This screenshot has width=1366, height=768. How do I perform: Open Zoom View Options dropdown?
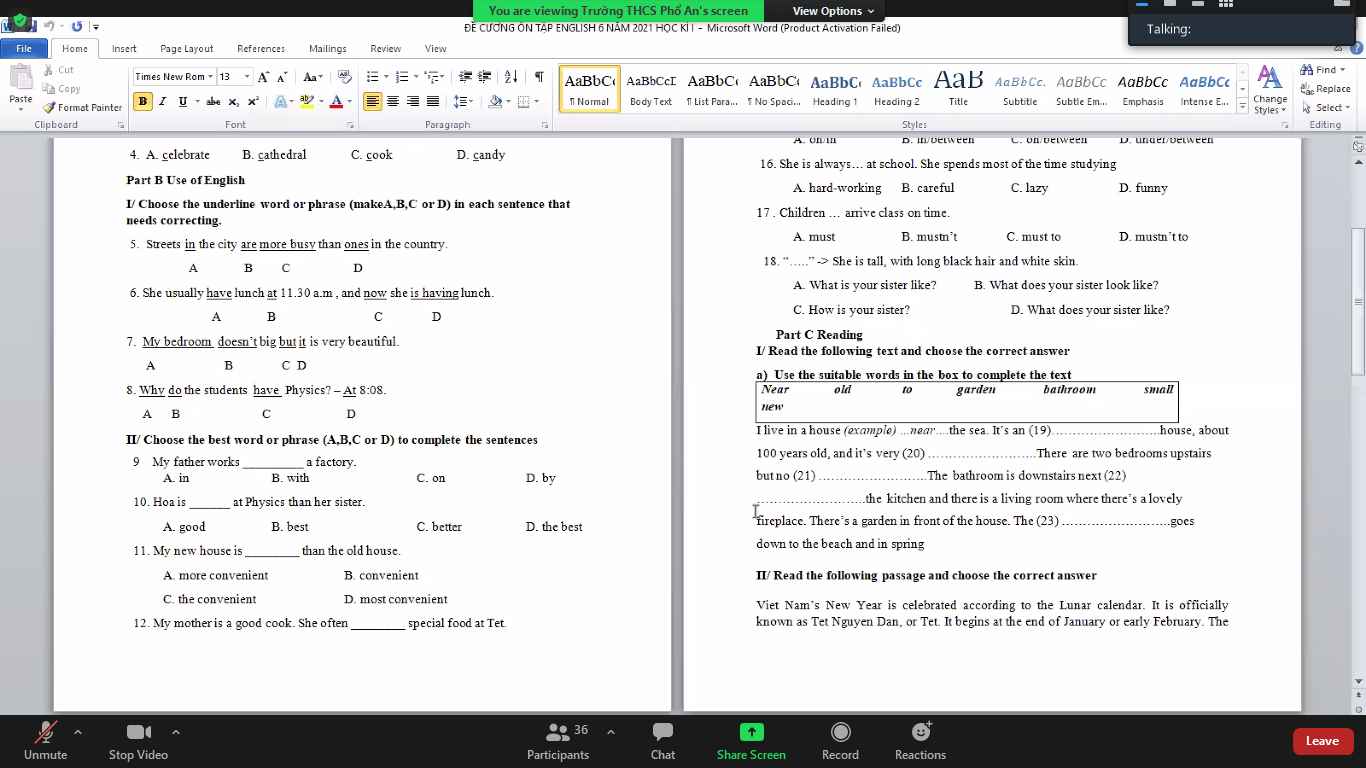(832, 11)
